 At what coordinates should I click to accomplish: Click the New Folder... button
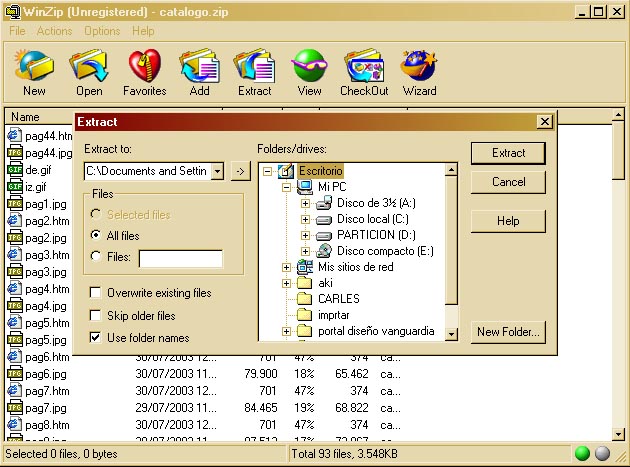click(x=508, y=332)
